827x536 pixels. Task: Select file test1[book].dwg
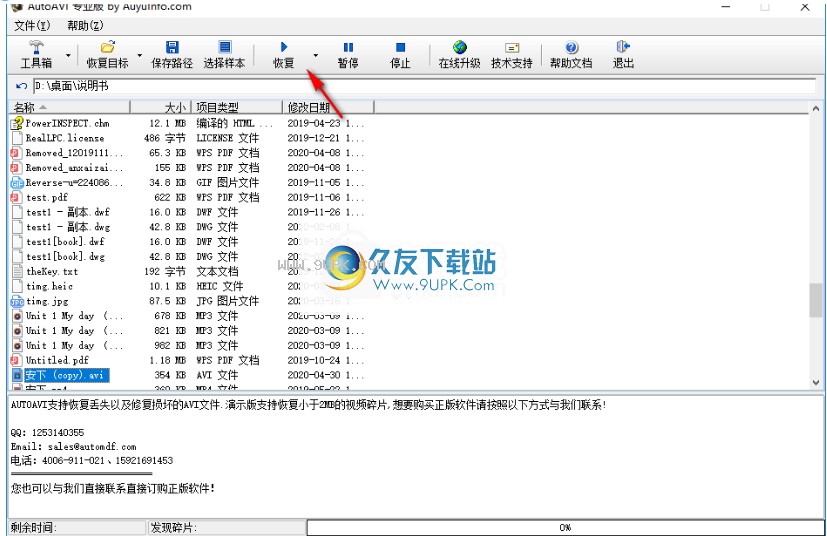click(65, 256)
